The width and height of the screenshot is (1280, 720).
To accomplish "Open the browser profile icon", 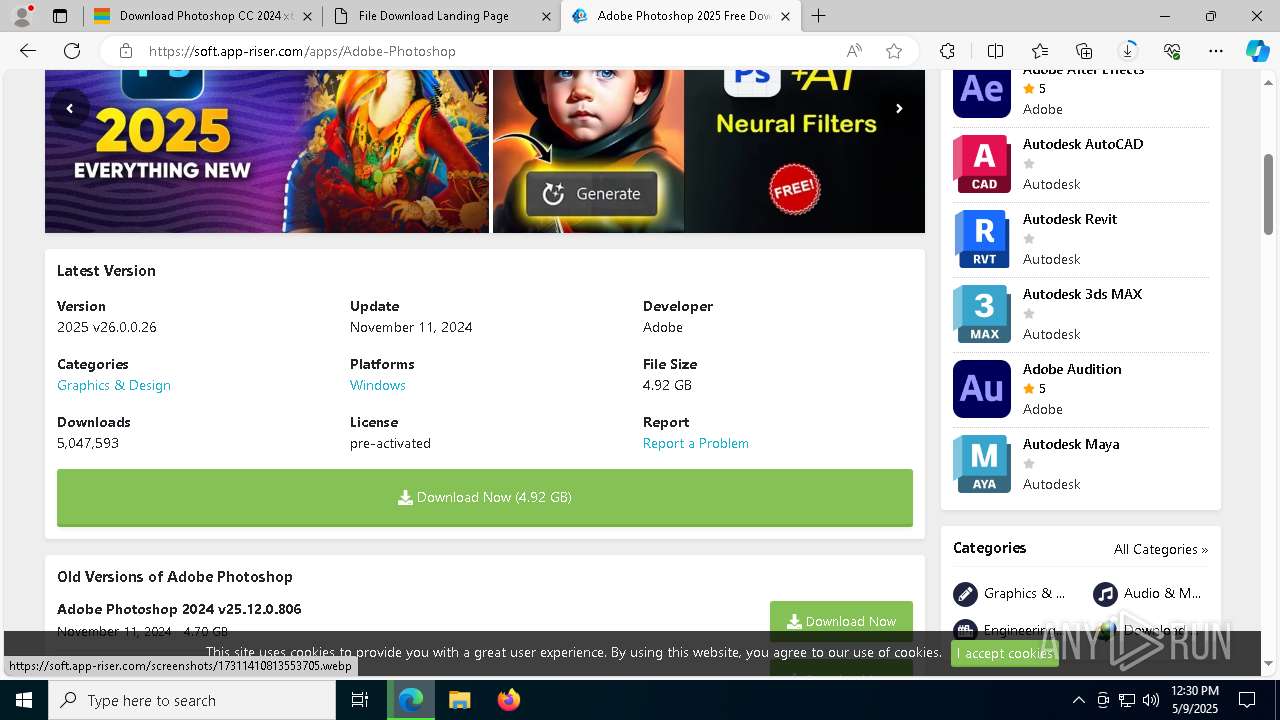I will click(x=21, y=16).
